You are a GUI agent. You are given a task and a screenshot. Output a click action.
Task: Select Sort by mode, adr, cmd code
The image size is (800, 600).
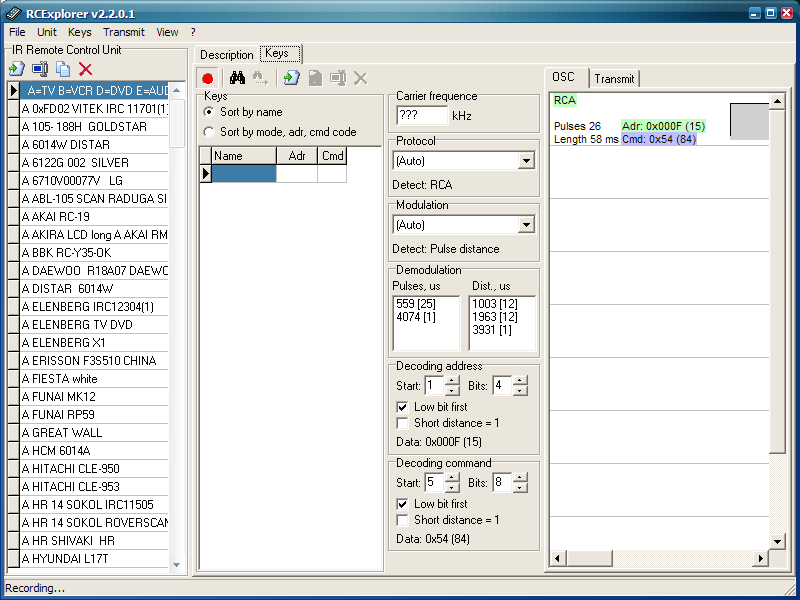click(208, 132)
